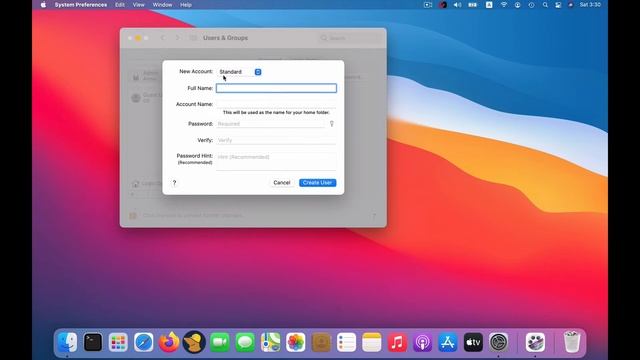Open the Edit menu
The image size is (640, 360).
coord(120,5)
